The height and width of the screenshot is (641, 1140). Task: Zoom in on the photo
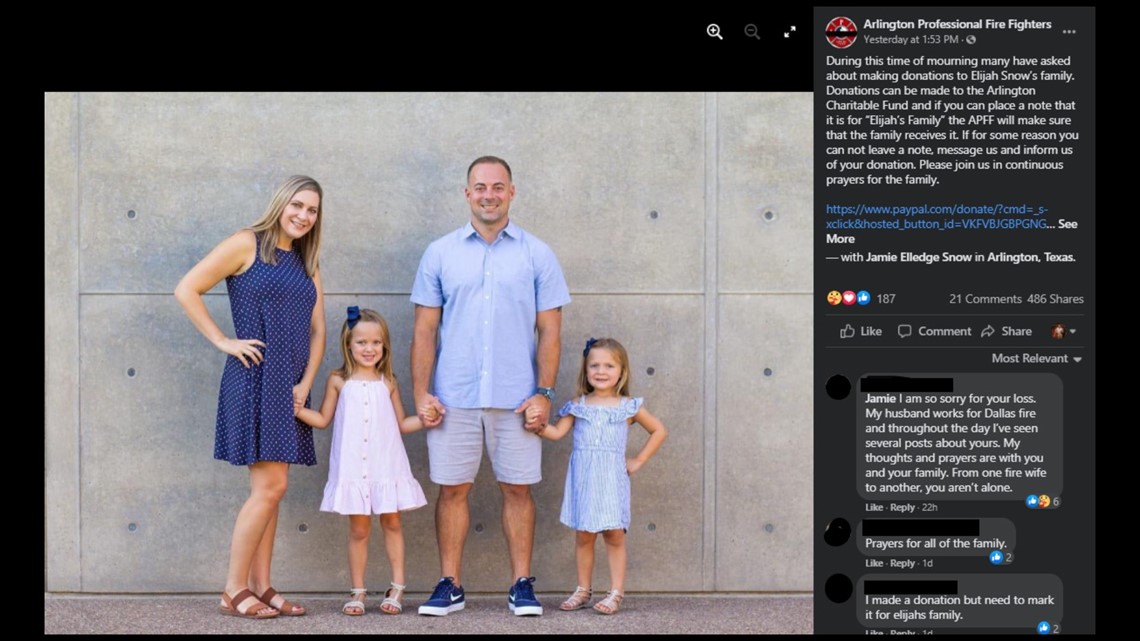pos(715,32)
